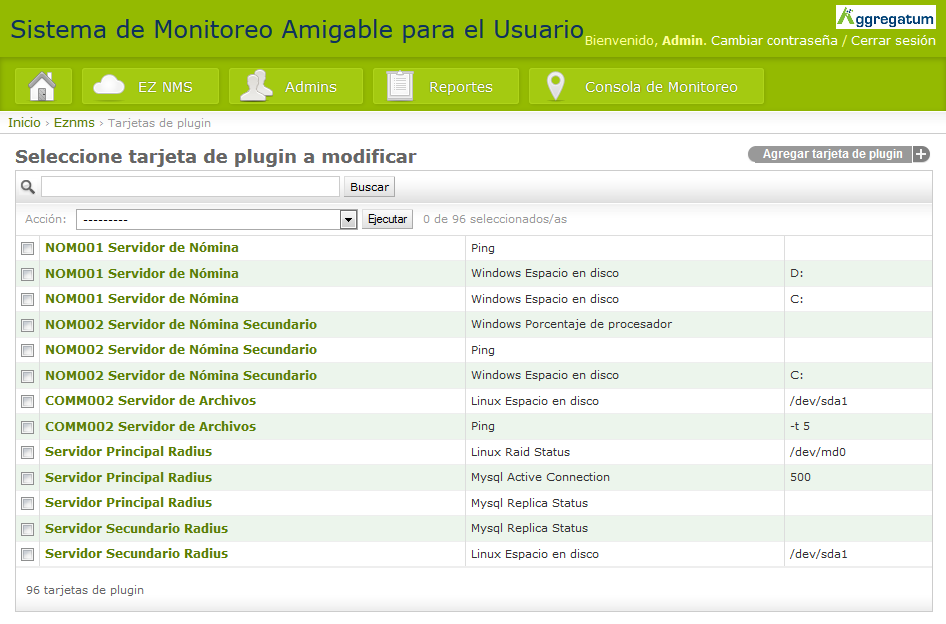The height and width of the screenshot is (624, 946).
Task: Click the Consola de Monitoreo pin icon
Action: [x=556, y=87]
